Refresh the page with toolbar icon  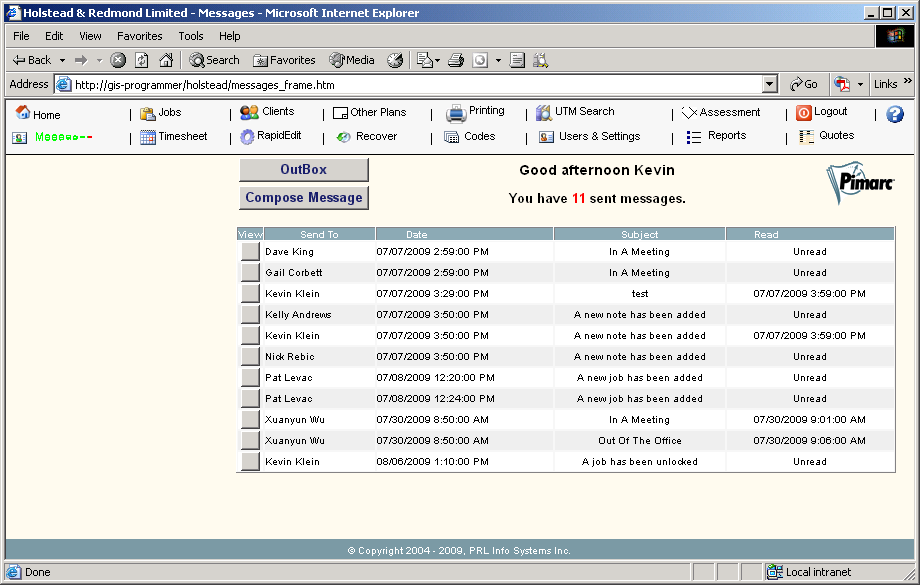tap(141, 60)
